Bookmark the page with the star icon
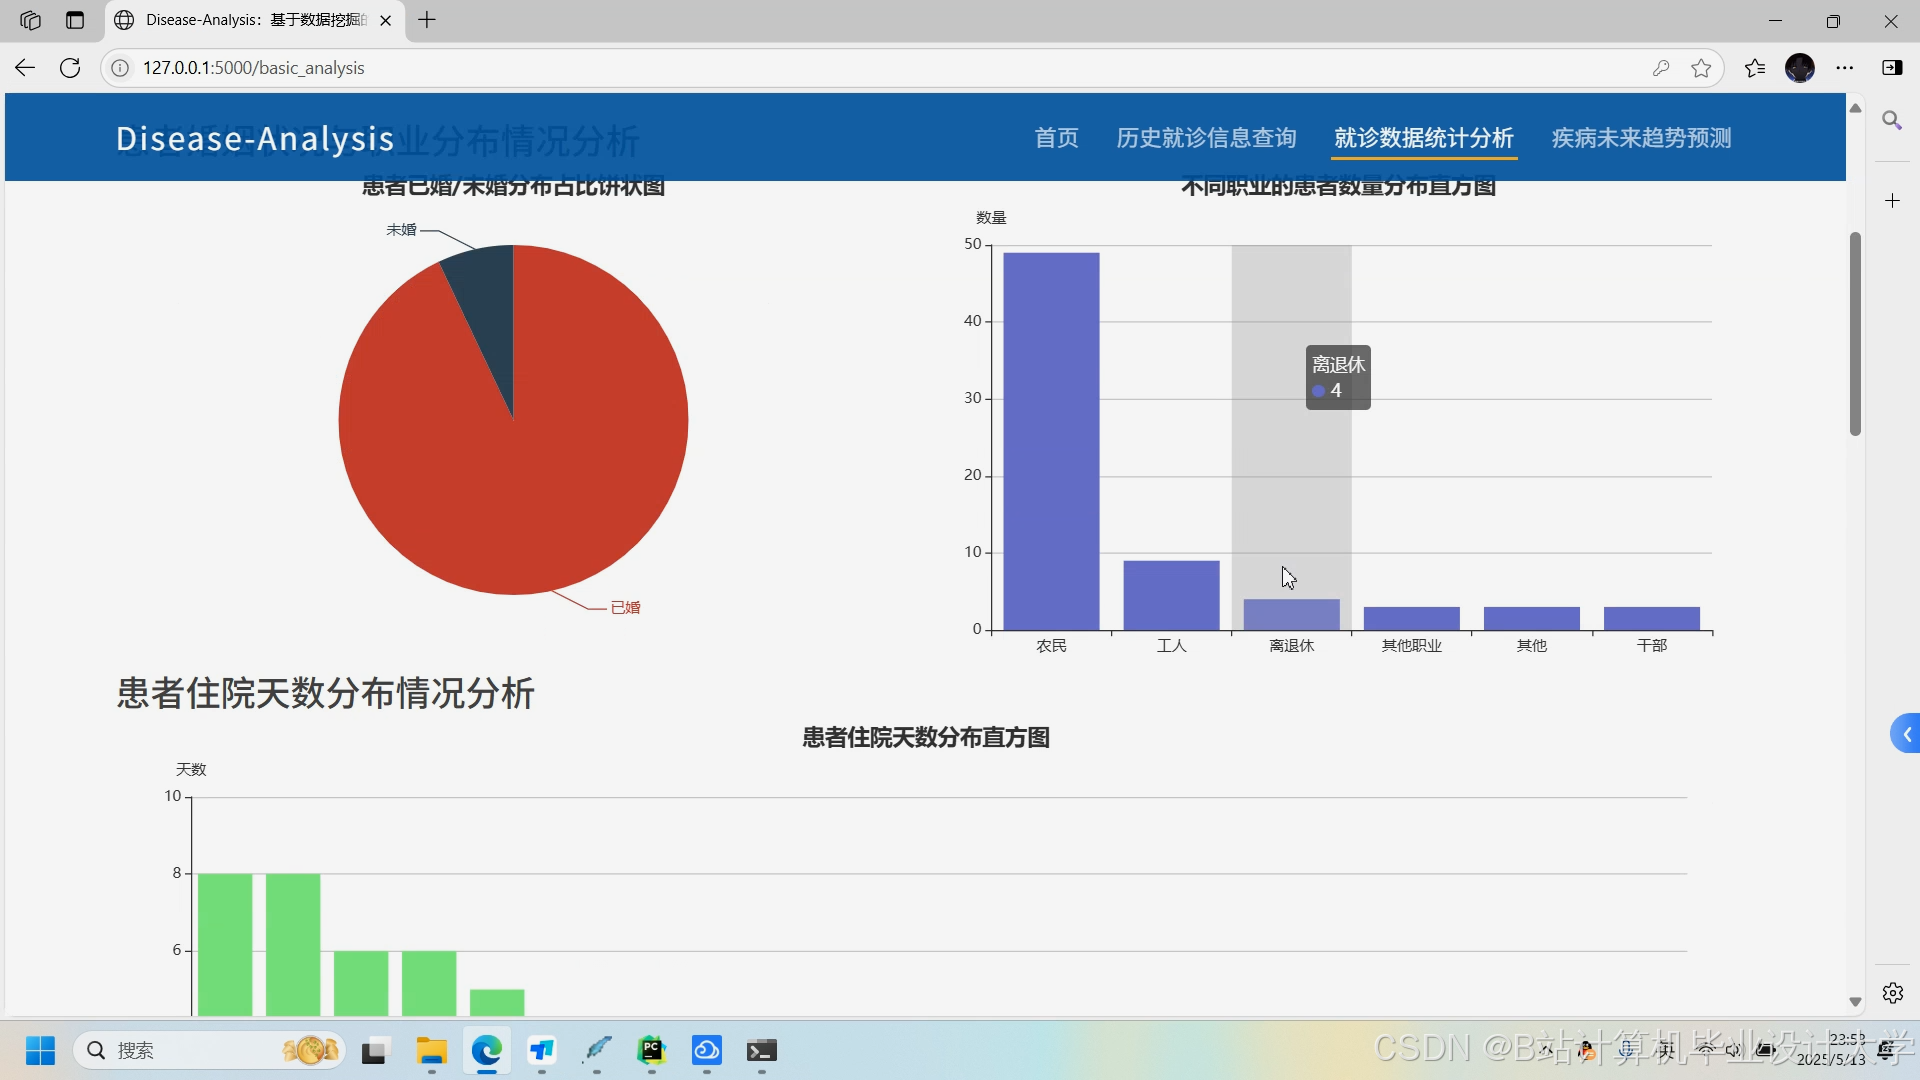 coord(1702,67)
